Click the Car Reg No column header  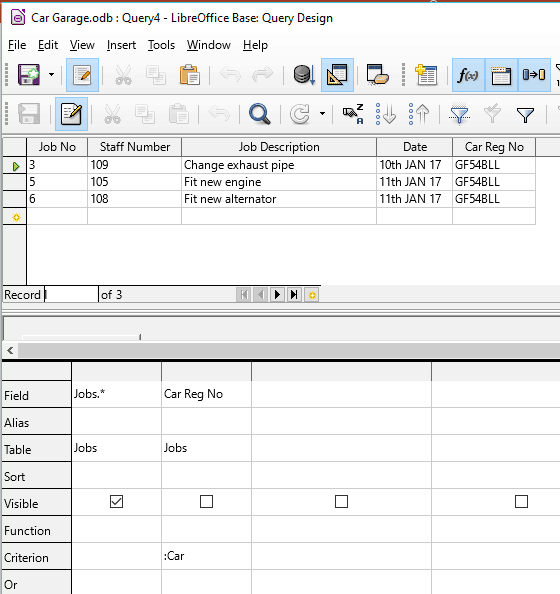[494, 147]
